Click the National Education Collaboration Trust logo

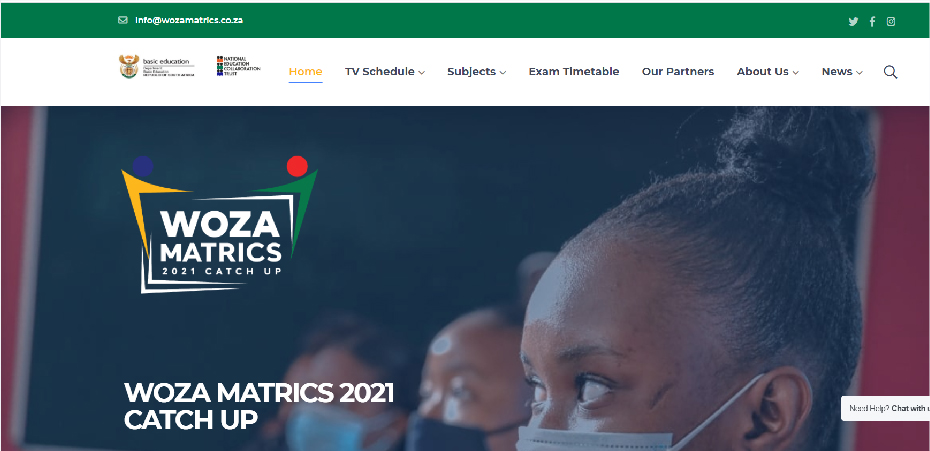click(238, 66)
